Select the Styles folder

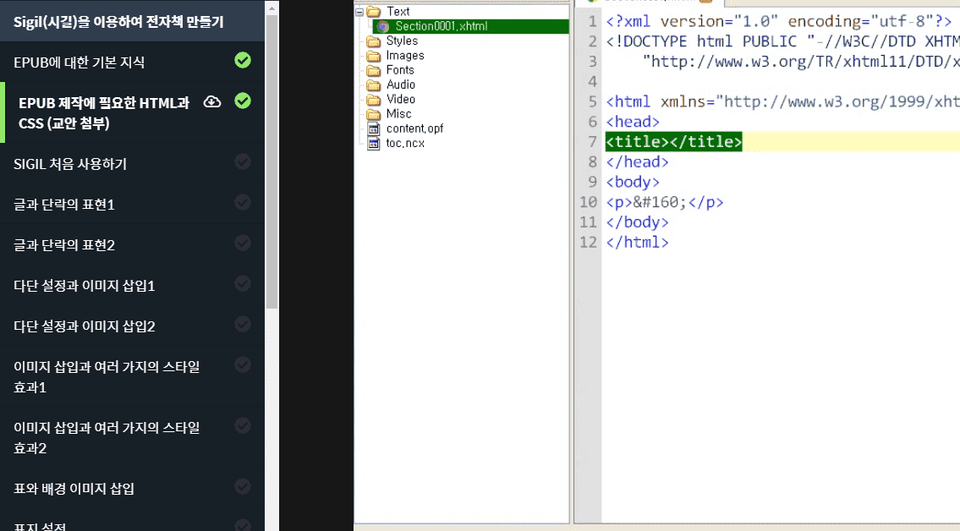tap(402, 41)
